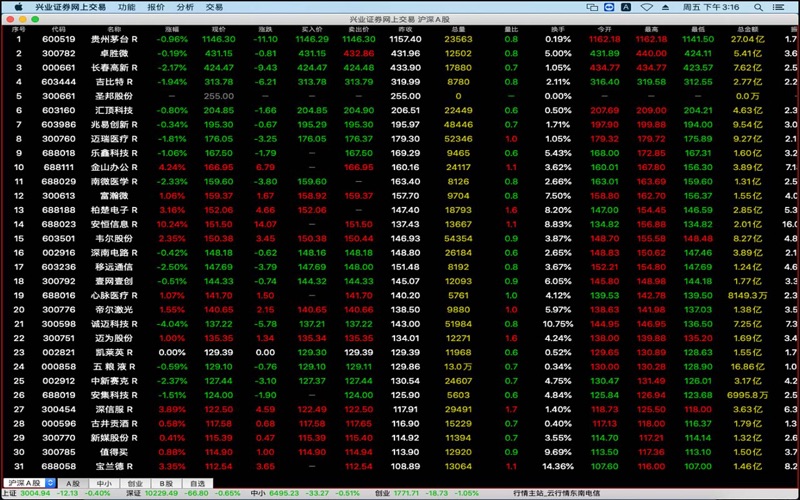Select the 移远通信 row
Viewport: 800px width, 500px height.
click(x=400, y=267)
